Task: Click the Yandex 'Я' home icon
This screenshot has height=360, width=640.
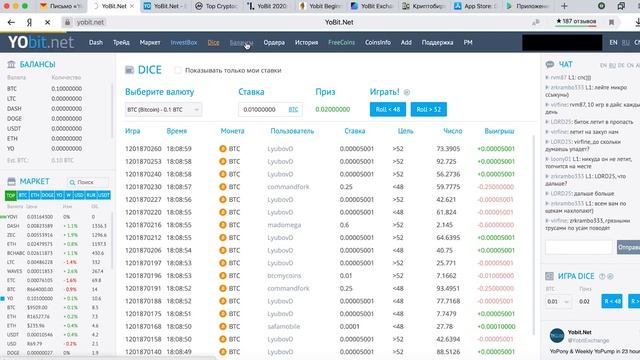Action: [29, 22]
